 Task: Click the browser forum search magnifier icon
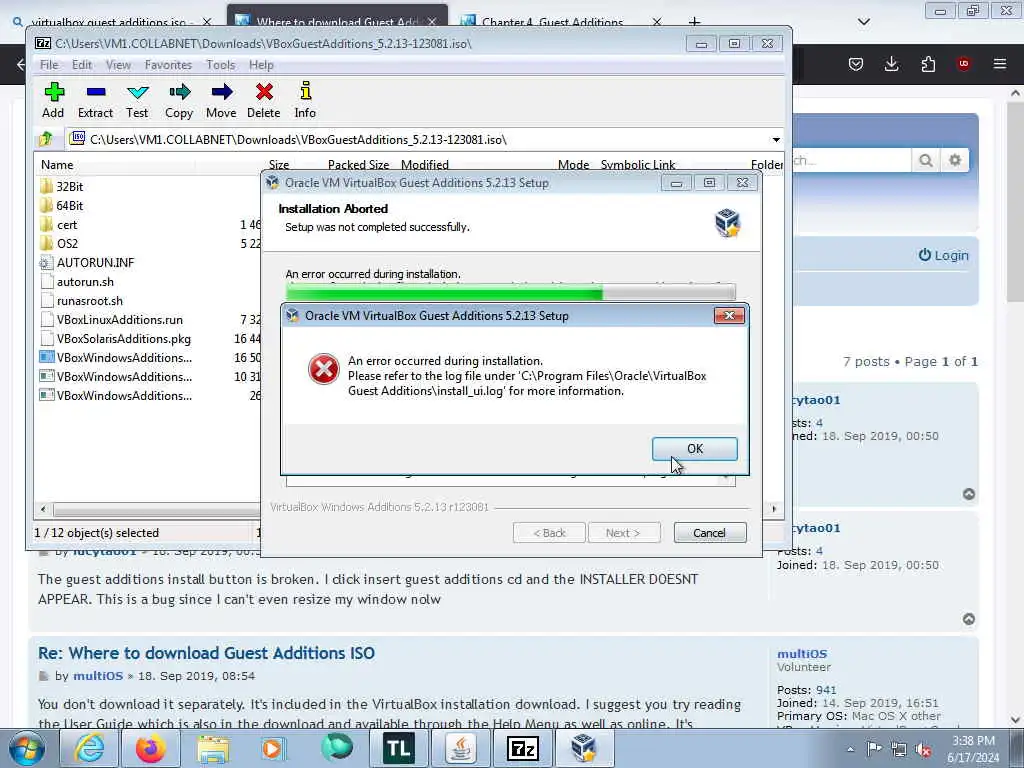(x=925, y=160)
